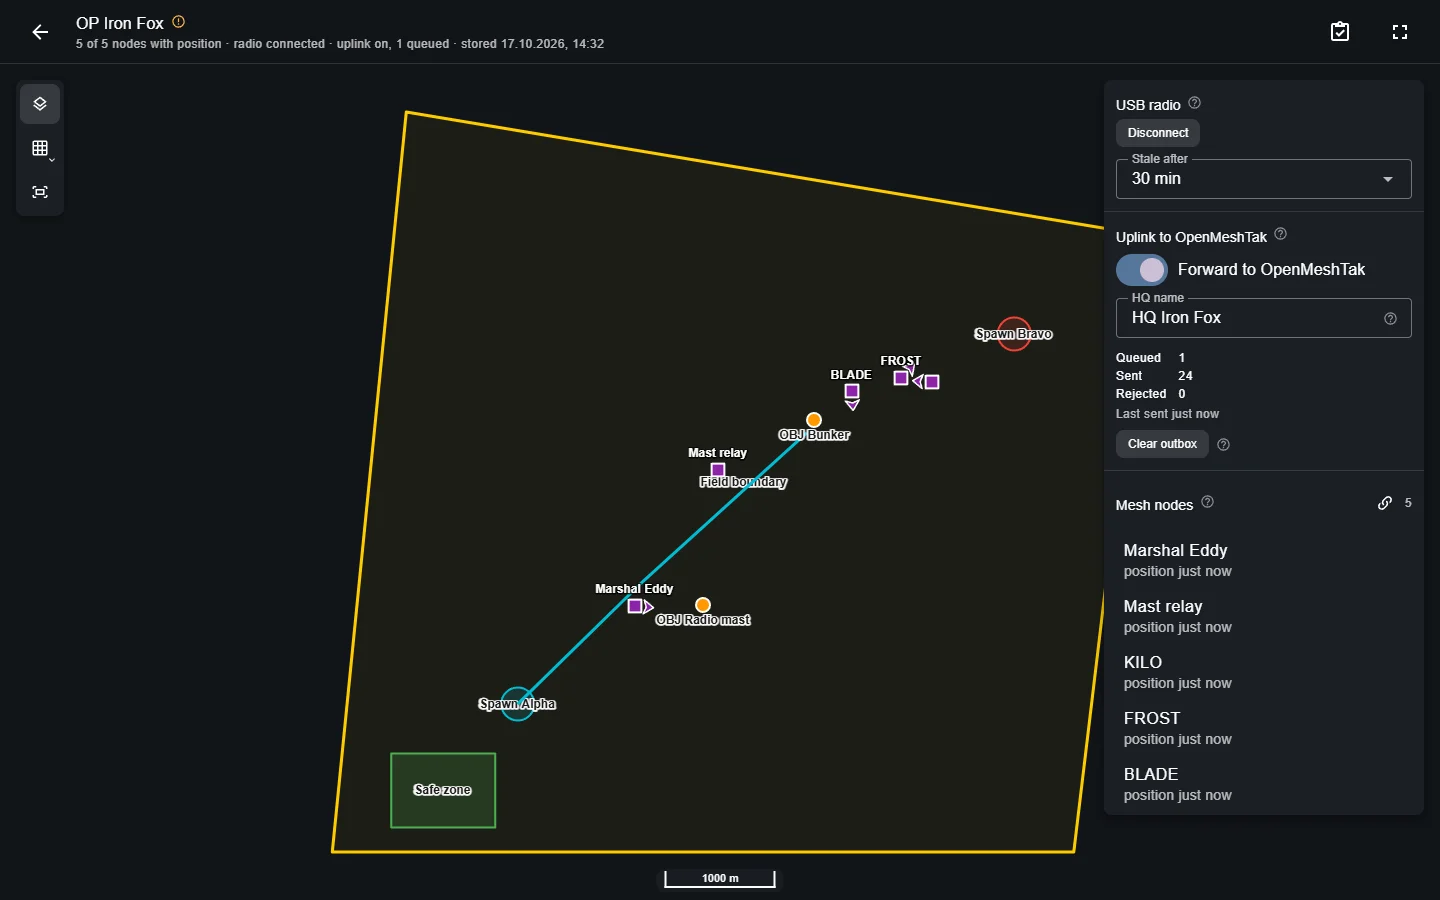Clear the outbox
The height and width of the screenshot is (900, 1440).
click(1162, 444)
